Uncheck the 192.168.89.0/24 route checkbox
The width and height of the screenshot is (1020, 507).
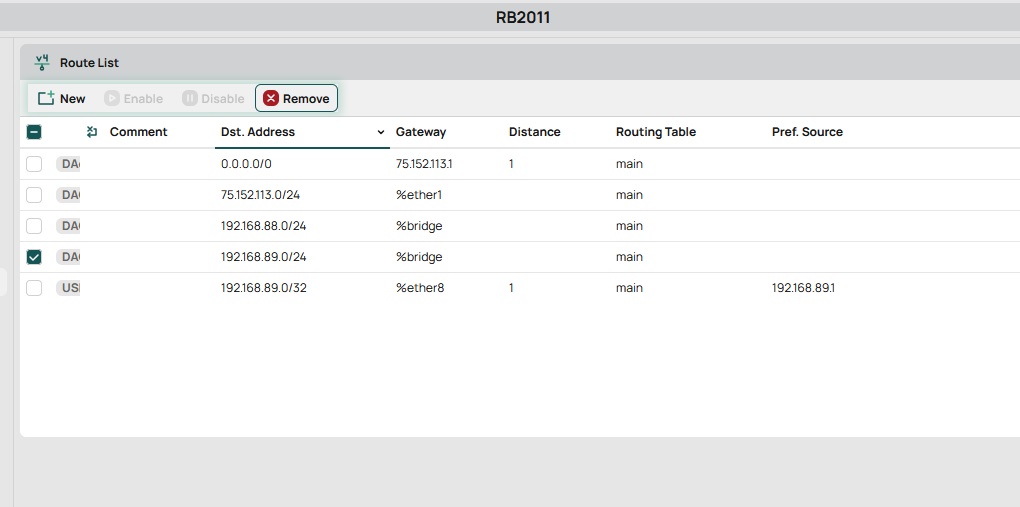pos(34,257)
